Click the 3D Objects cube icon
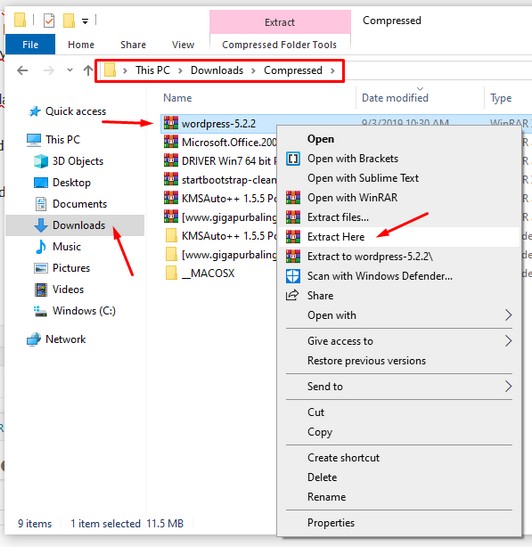The width and height of the screenshot is (532, 547). pos(41,161)
